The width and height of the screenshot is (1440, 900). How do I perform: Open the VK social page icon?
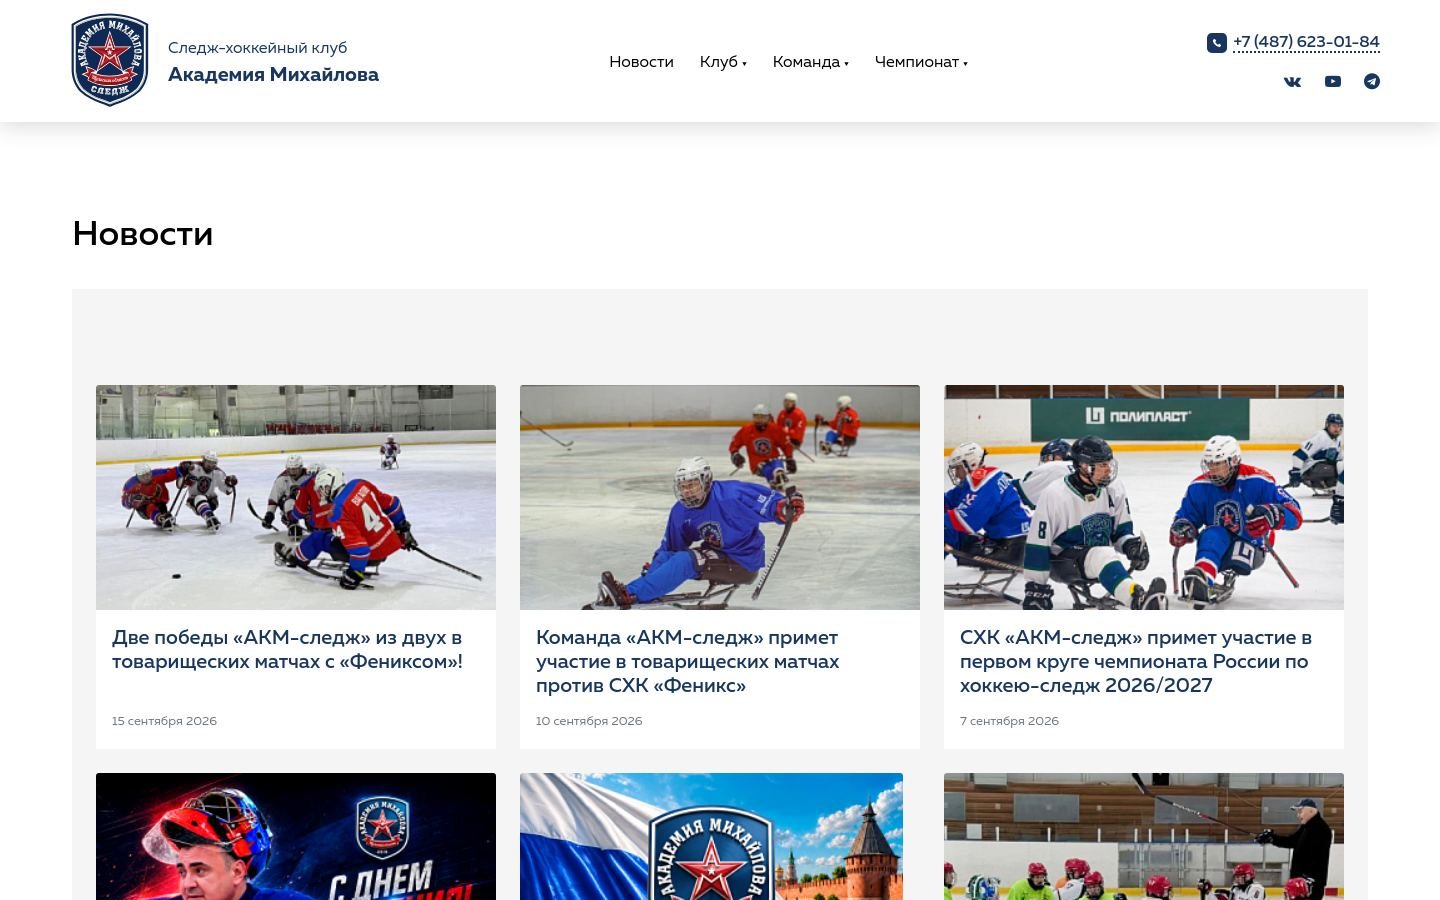pos(1293,82)
